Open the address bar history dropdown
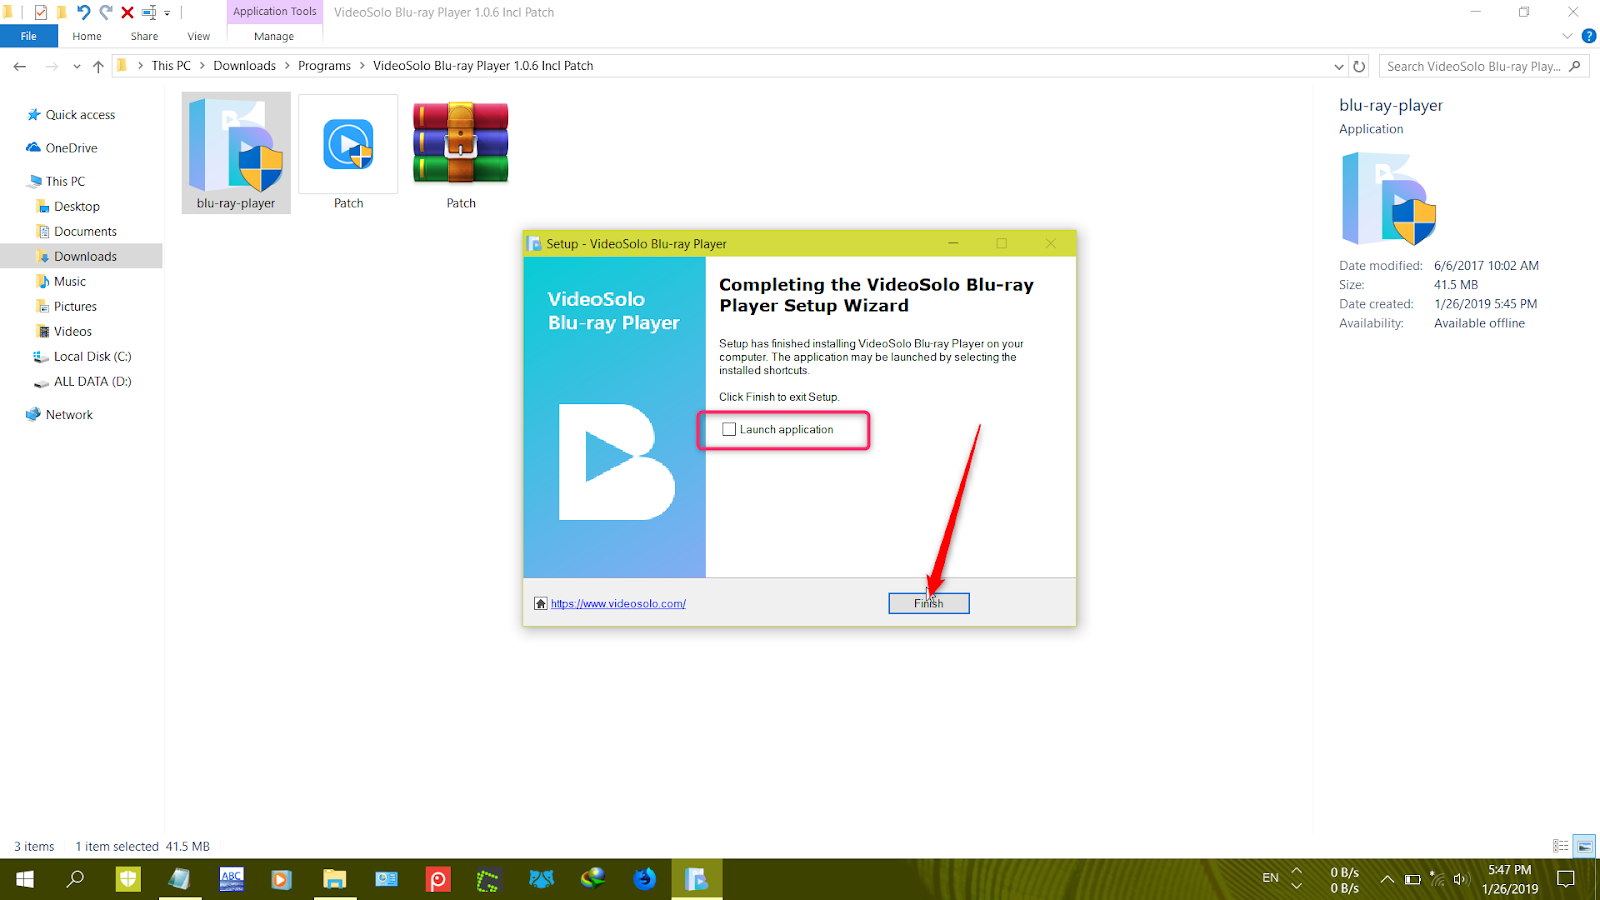 (1339, 66)
